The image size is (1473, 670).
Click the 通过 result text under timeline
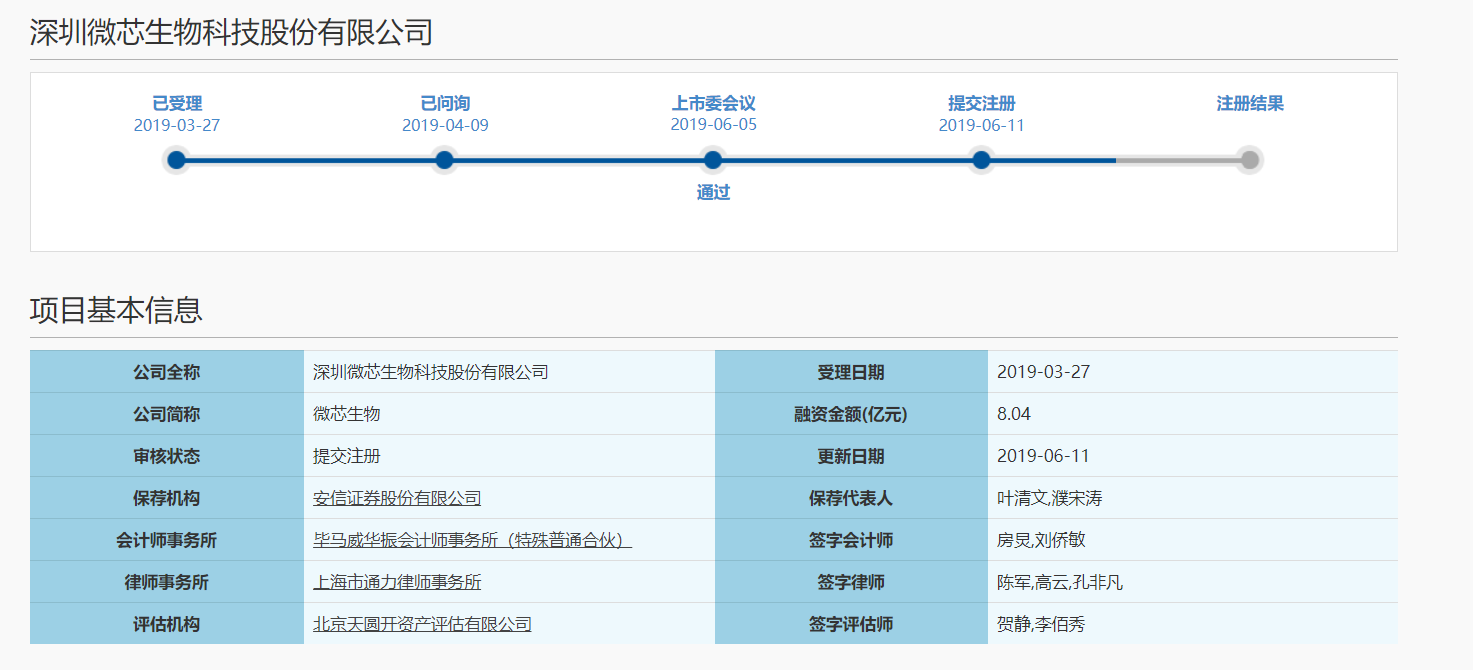[713, 193]
